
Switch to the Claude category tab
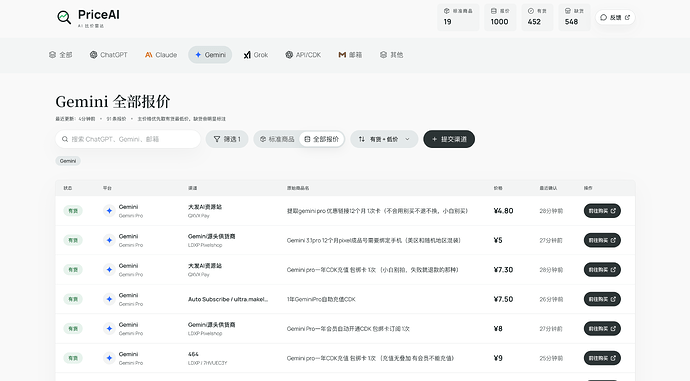161,55
